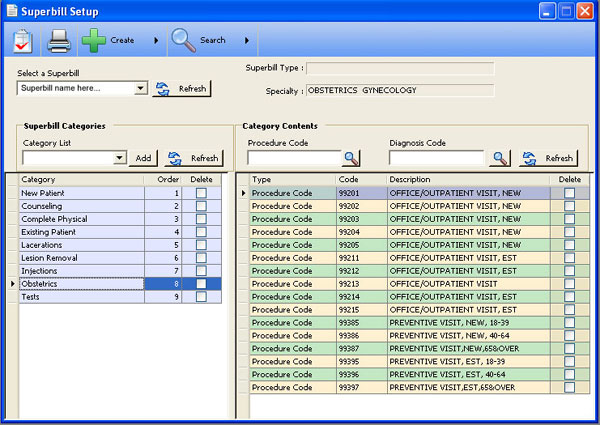Tick Delete checkbox for Tests category
Viewport: 600px width, 425px height.
point(201,297)
